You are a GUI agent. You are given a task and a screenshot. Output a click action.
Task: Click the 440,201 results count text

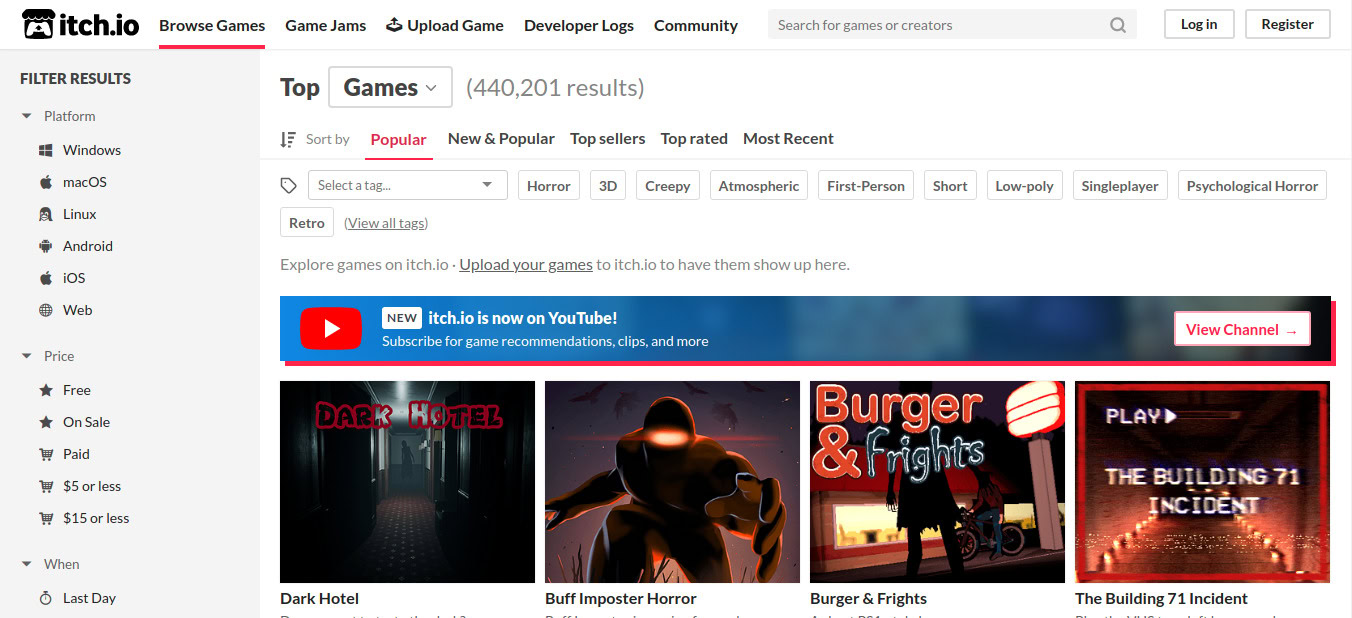[555, 88]
